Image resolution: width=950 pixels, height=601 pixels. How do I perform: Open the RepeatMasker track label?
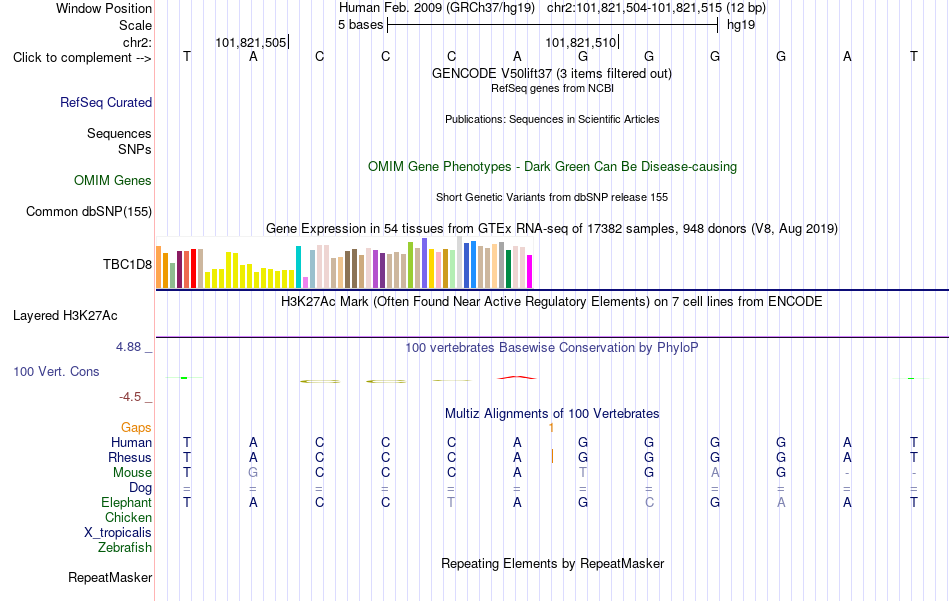click(110, 577)
